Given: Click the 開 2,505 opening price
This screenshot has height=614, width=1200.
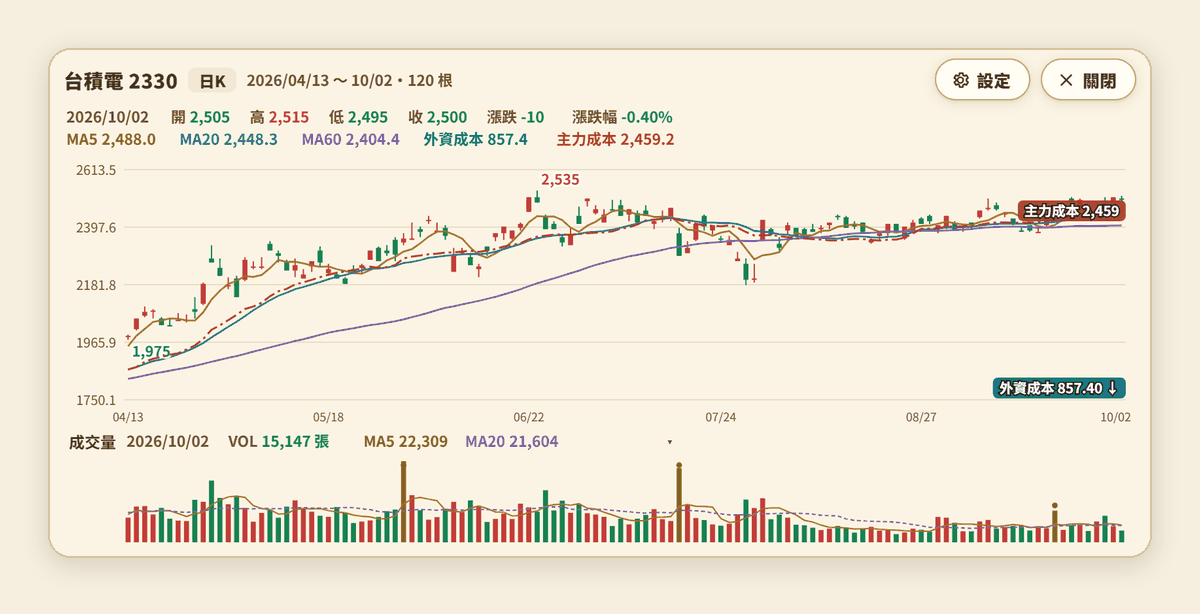Looking at the screenshot, I should 200,117.
